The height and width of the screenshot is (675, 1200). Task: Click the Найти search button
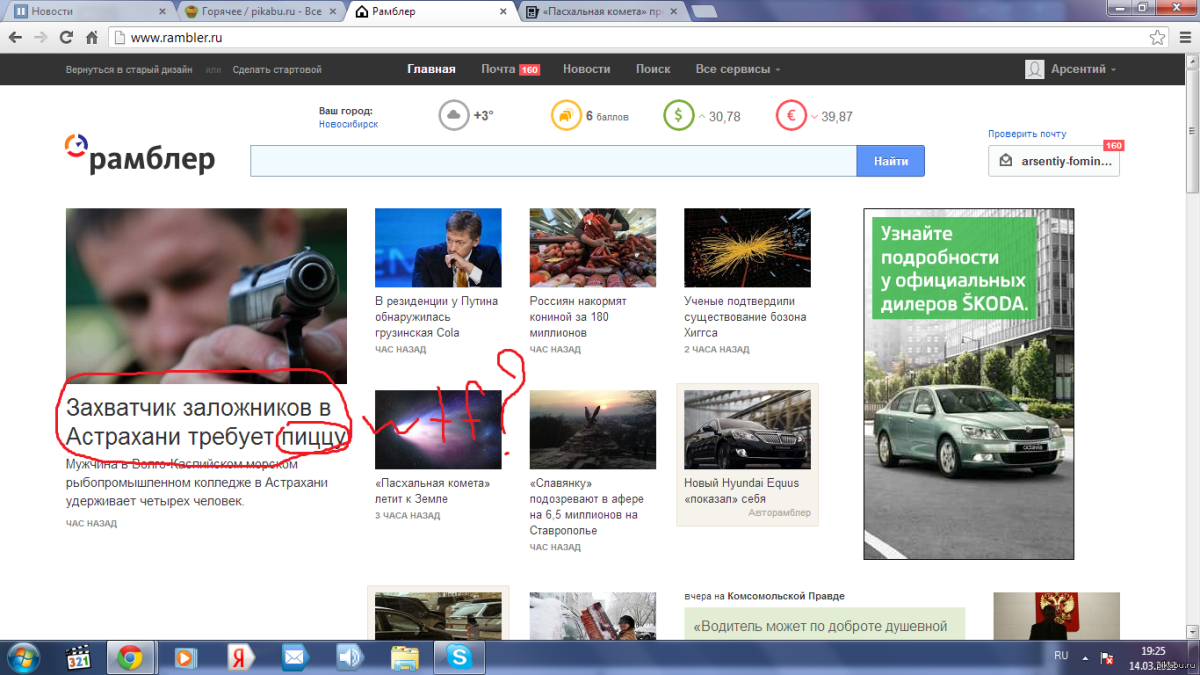pos(890,161)
